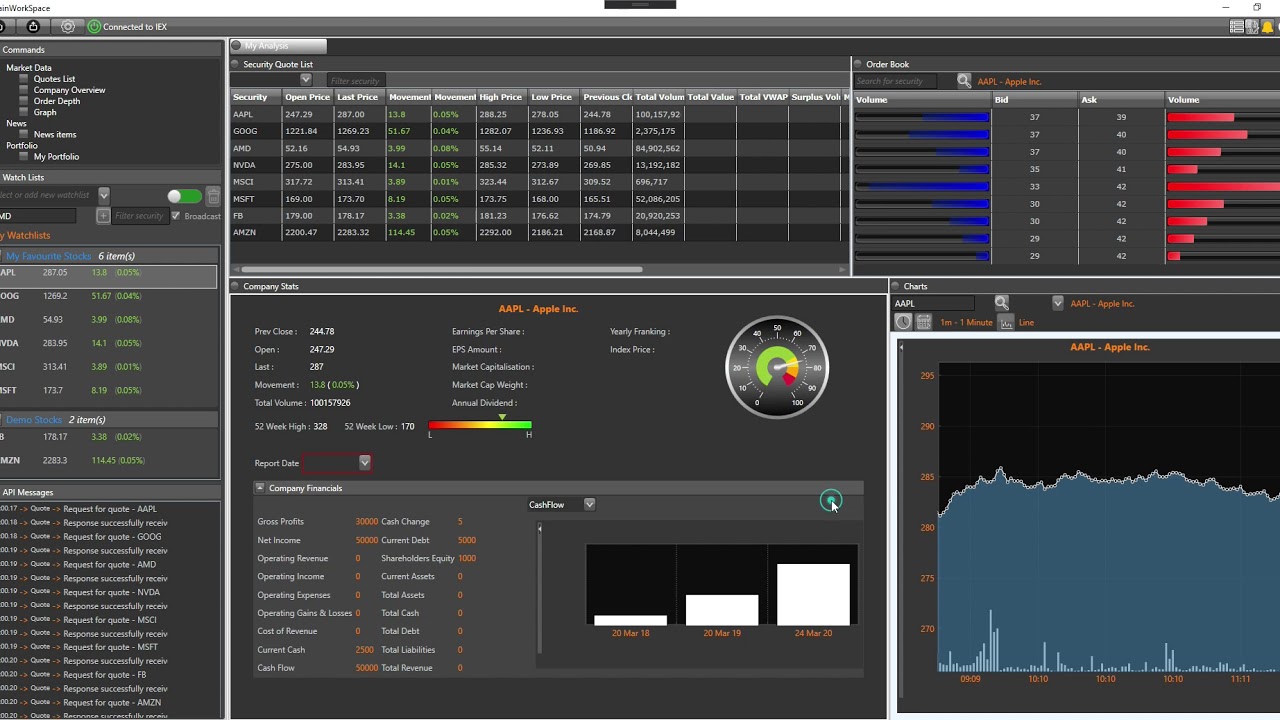This screenshot has height=720, width=1280.
Task: Click the Charts AAPL symbol input field
Action: [x=934, y=303]
